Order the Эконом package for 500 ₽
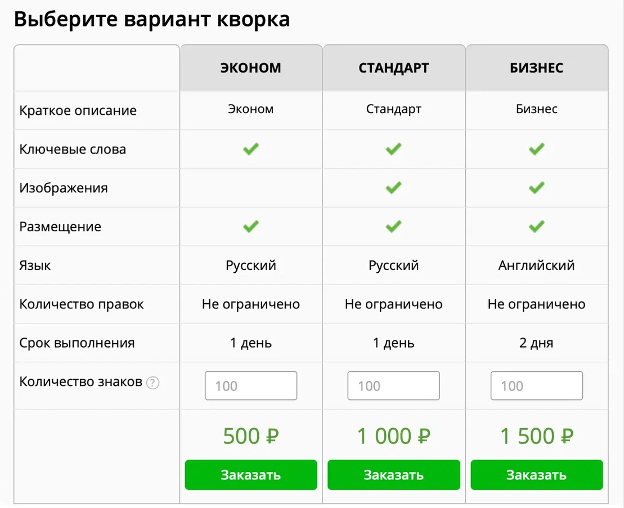 251,474
